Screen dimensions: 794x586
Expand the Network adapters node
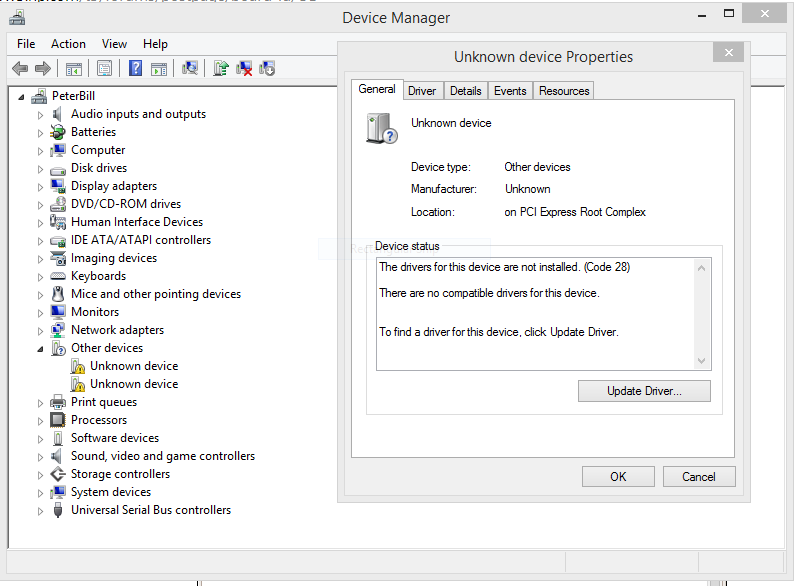41,331
